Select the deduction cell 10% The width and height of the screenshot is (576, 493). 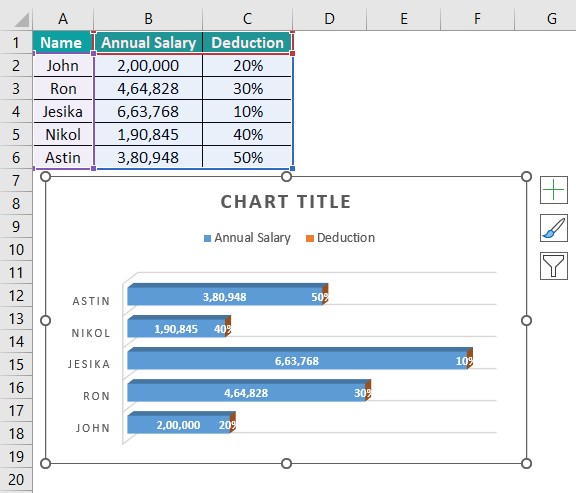pos(248,112)
